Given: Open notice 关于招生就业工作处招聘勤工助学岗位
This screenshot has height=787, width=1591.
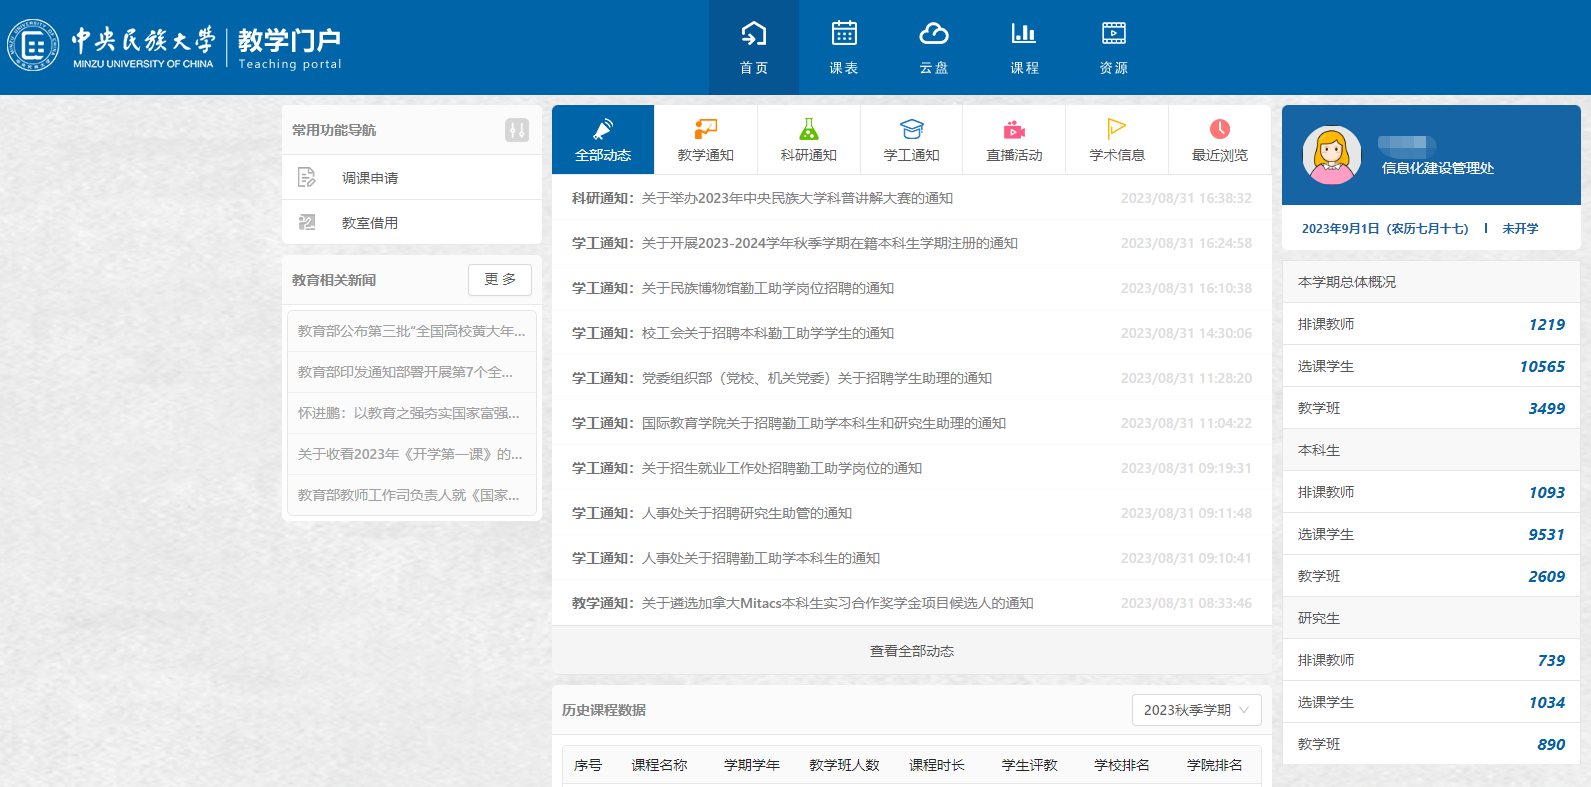Looking at the screenshot, I should [x=782, y=468].
